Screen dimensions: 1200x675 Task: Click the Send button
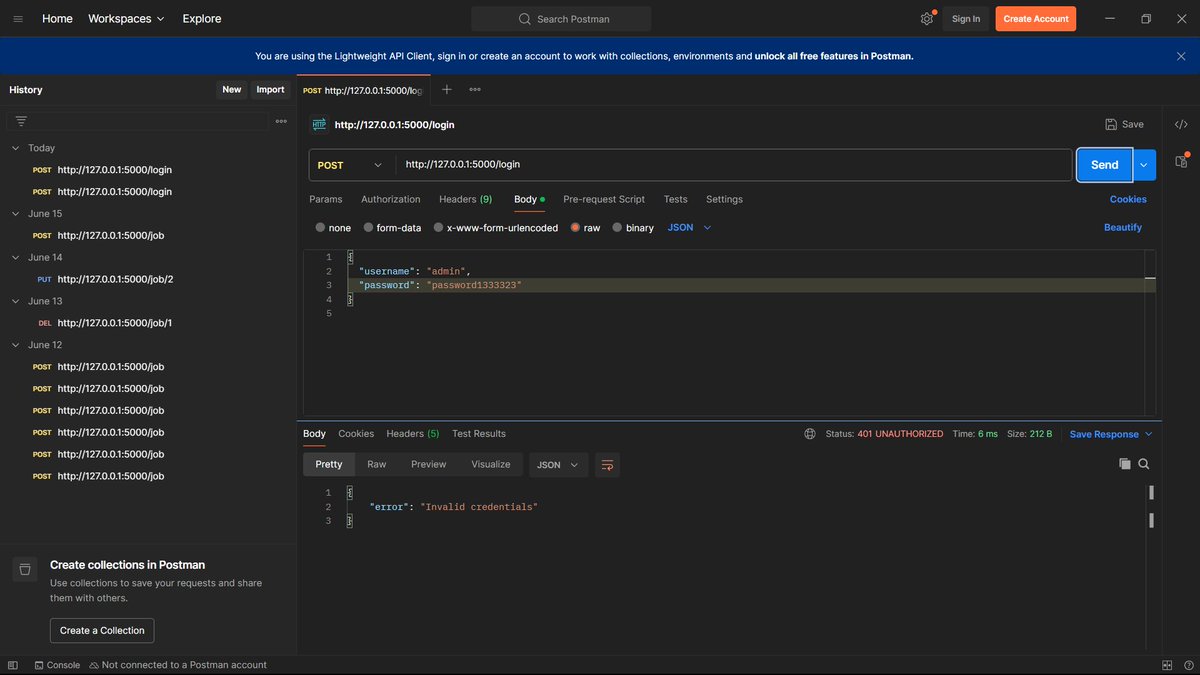[1104, 165]
